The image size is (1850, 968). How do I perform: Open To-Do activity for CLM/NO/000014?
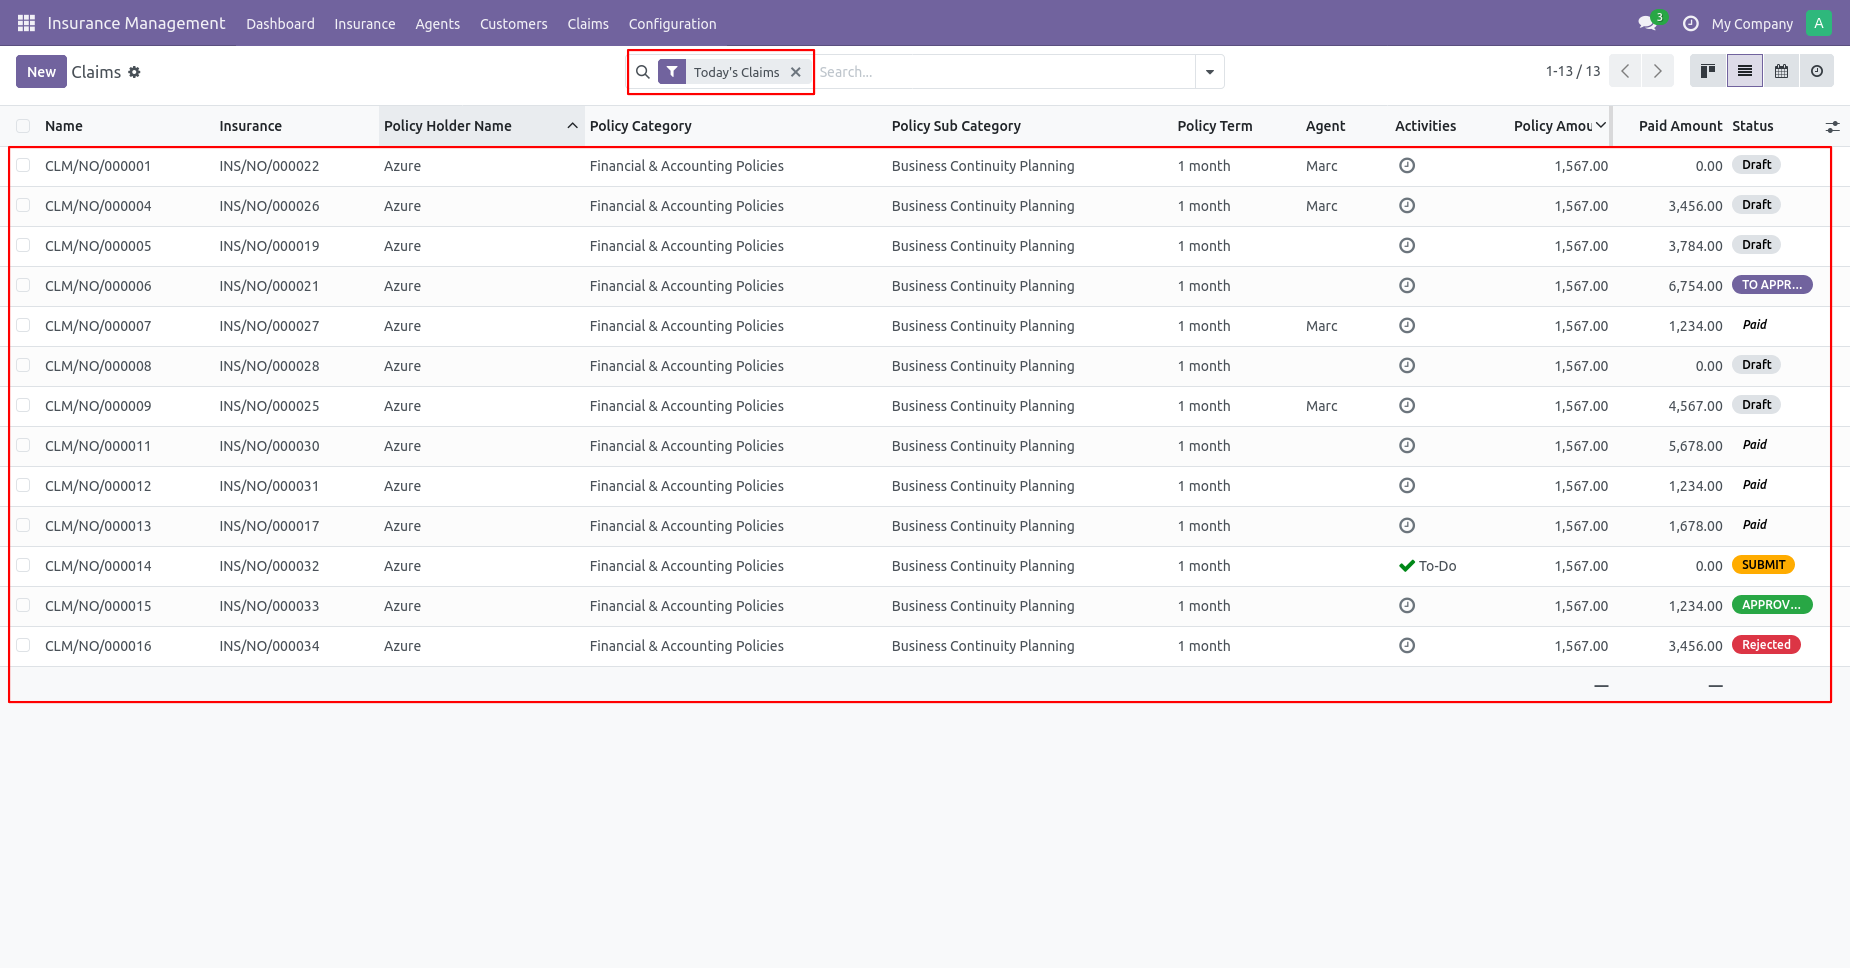[1427, 566]
